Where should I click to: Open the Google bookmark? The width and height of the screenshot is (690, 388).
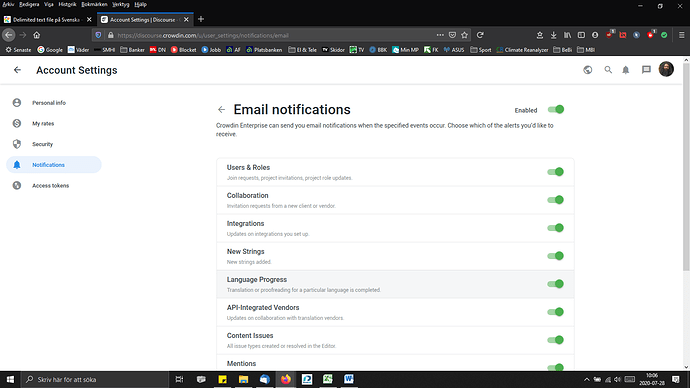pos(50,50)
